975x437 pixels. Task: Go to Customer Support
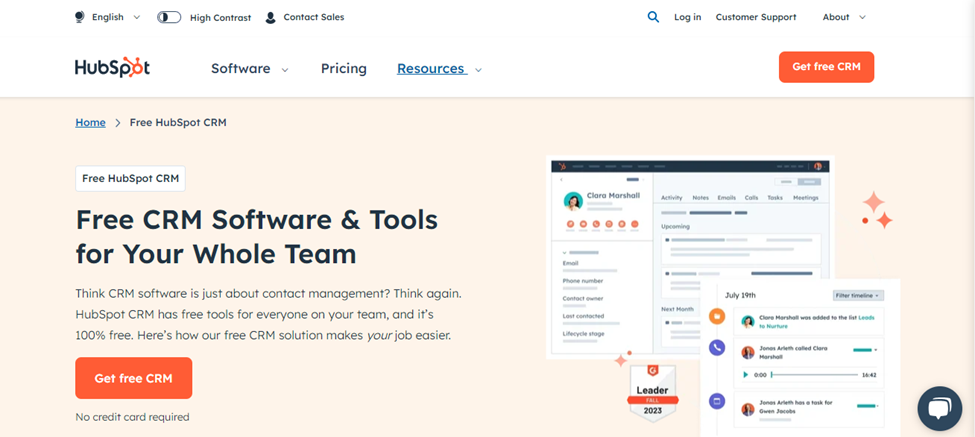pos(756,17)
